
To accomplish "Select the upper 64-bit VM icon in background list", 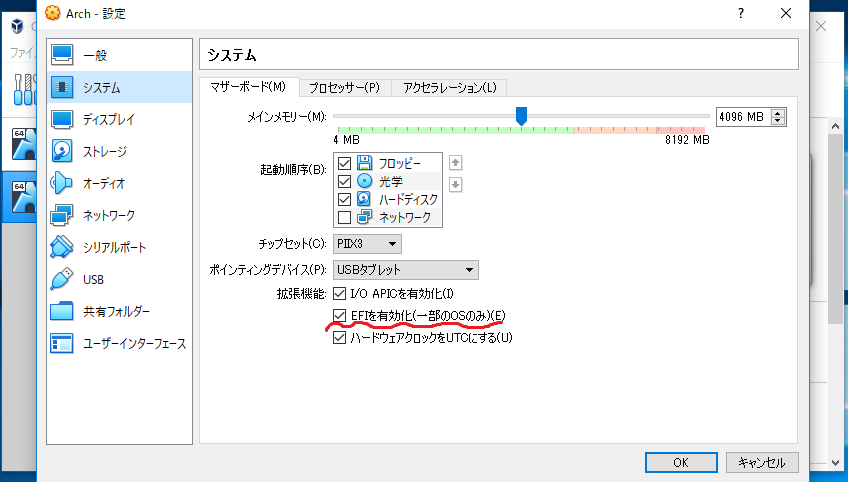I will pyautogui.click(x=24, y=144).
